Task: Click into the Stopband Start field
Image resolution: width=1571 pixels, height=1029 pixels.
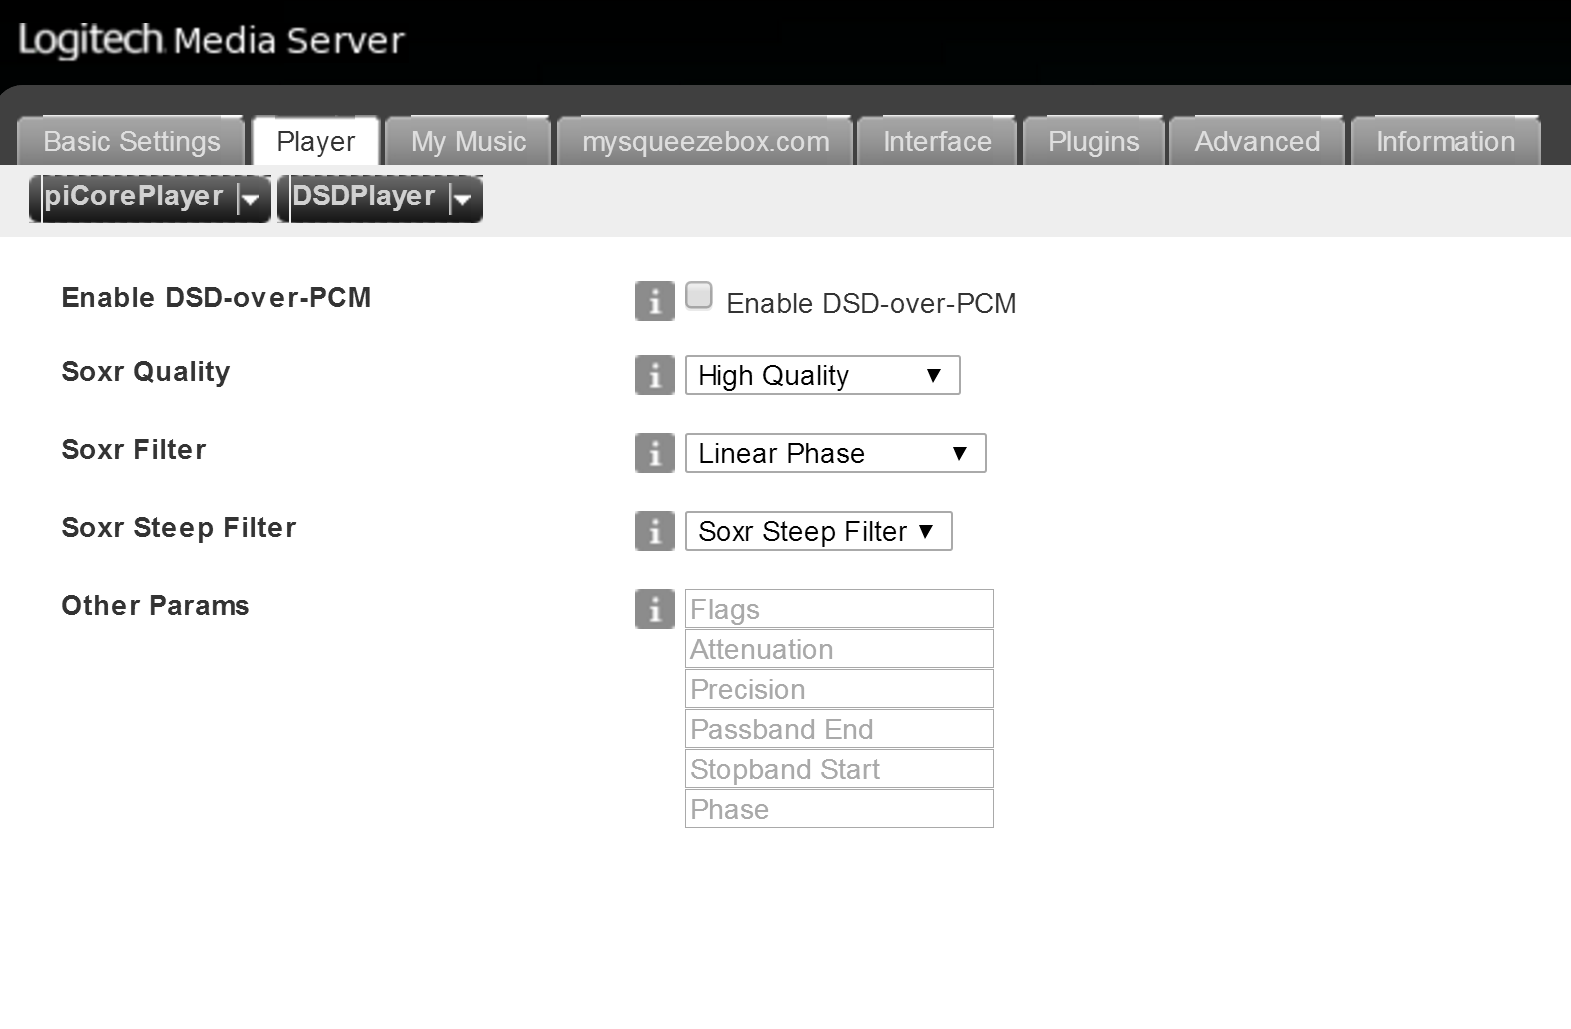Action: point(839,769)
